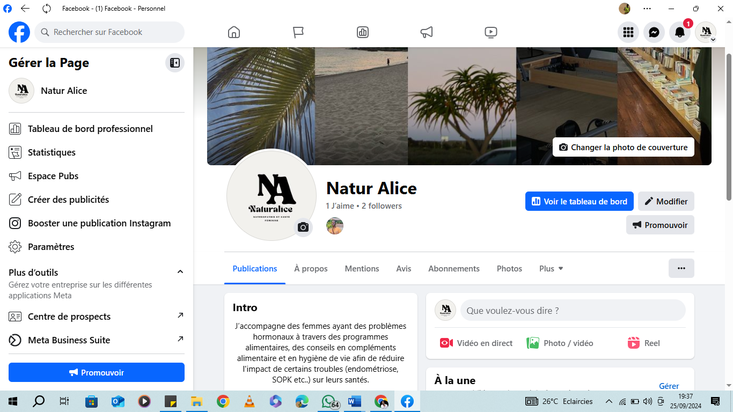733x412 pixels.
Task: Reload the page with the refresh icon
Action: (46, 8)
